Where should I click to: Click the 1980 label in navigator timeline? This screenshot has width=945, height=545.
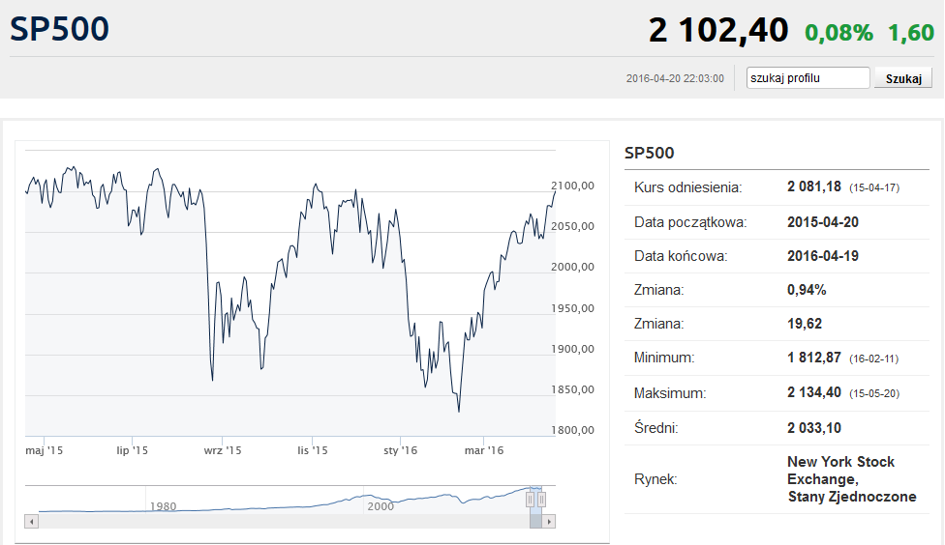[x=163, y=506]
